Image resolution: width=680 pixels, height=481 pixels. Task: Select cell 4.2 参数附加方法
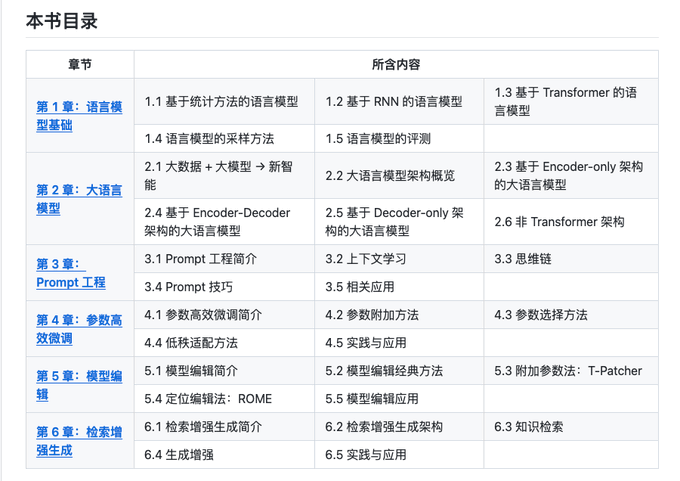tap(399, 315)
